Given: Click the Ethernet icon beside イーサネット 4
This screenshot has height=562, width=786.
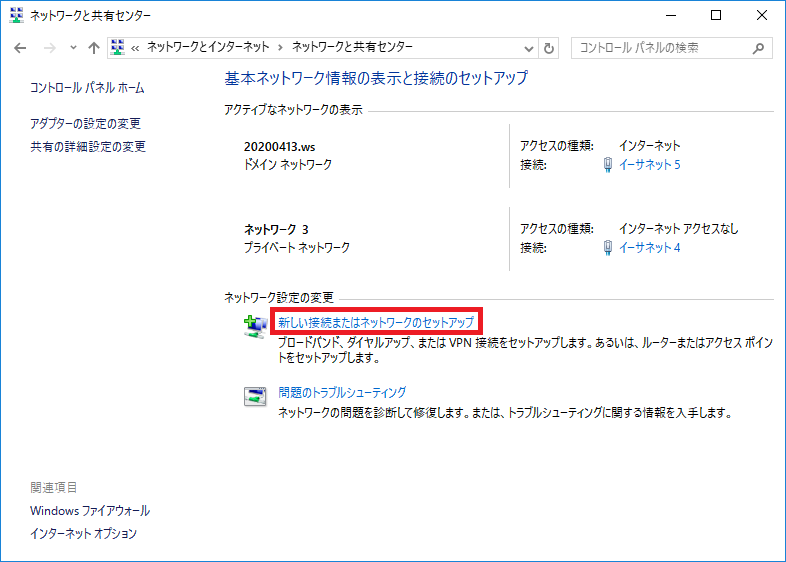Looking at the screenshot, I should coord(608,247).
